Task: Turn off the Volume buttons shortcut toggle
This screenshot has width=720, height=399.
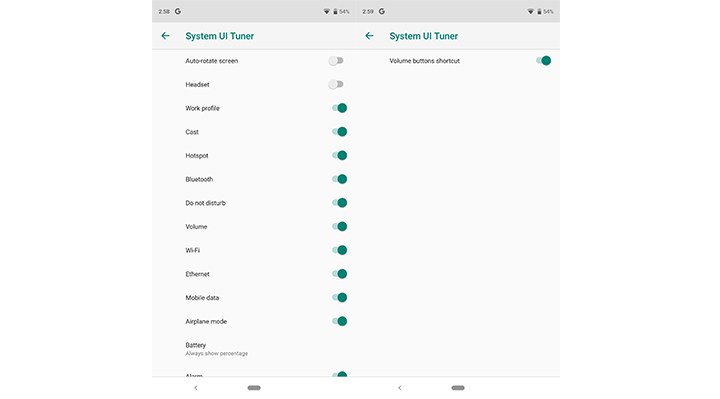Action: 543,61
